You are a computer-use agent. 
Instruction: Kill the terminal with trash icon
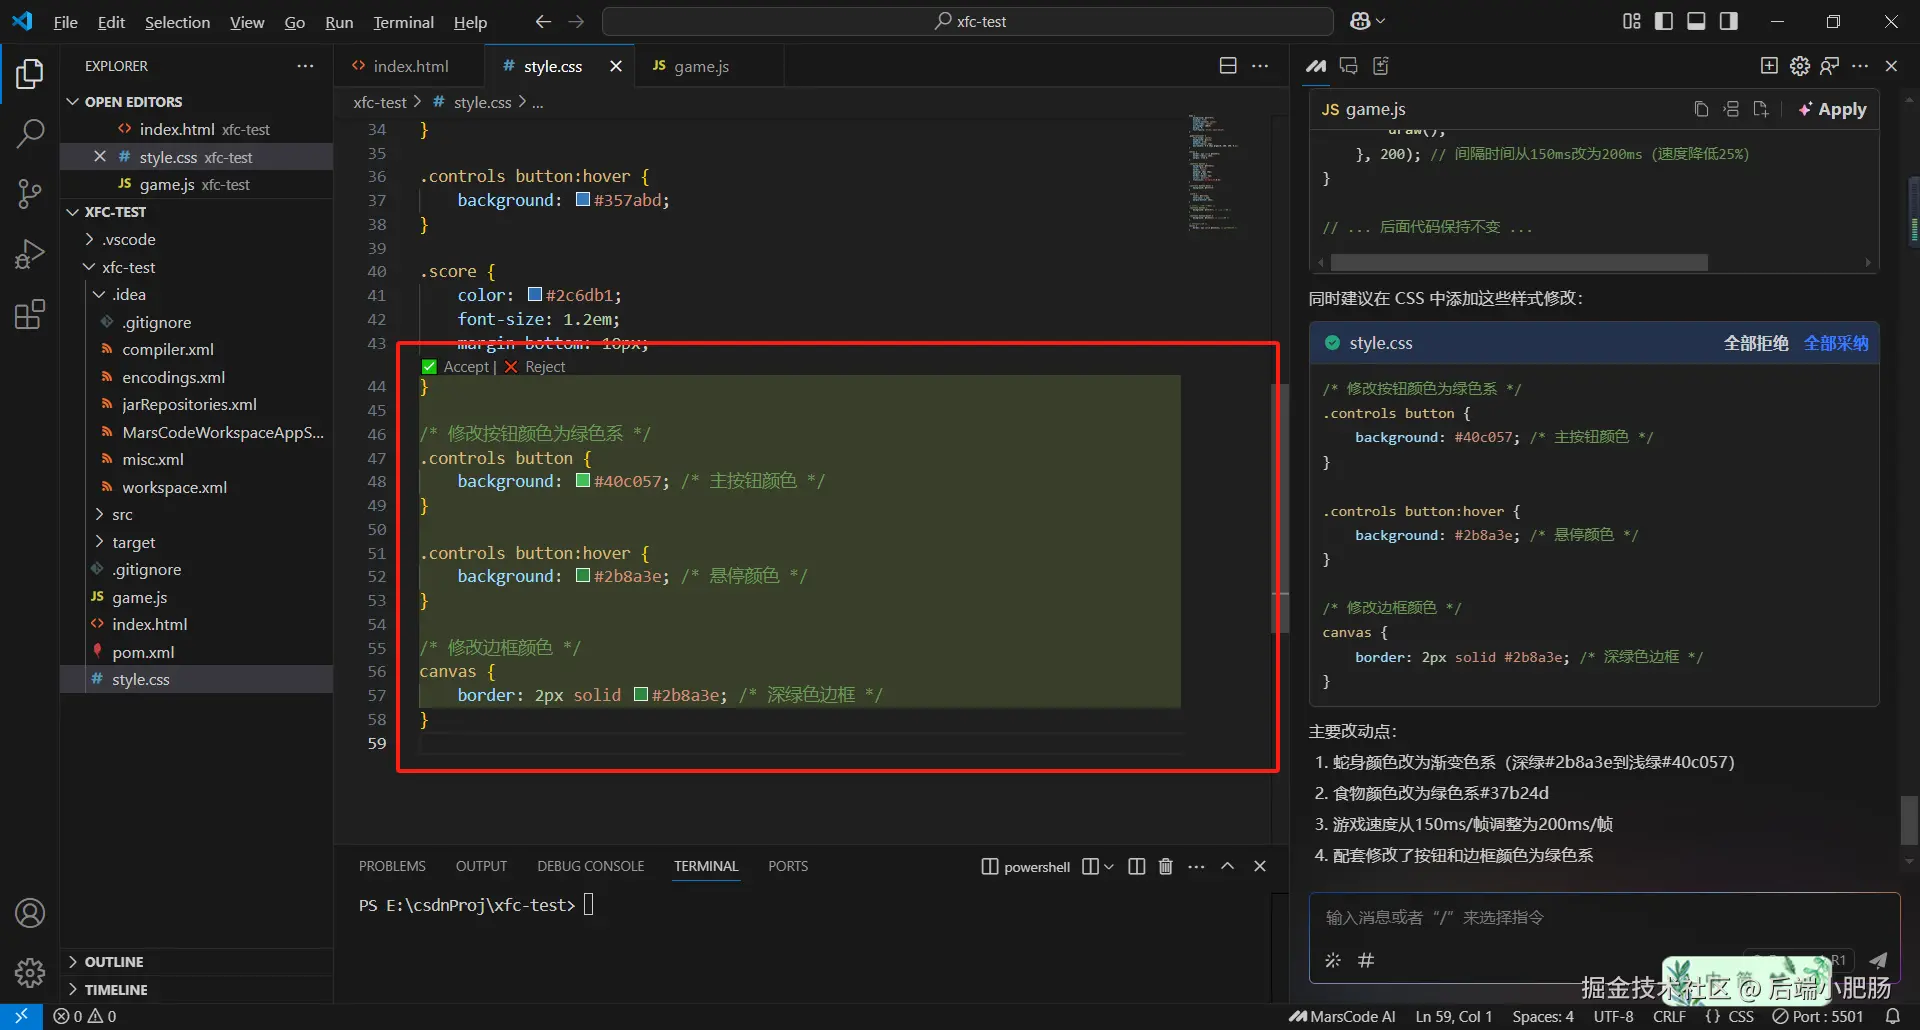coord(1166,866)
